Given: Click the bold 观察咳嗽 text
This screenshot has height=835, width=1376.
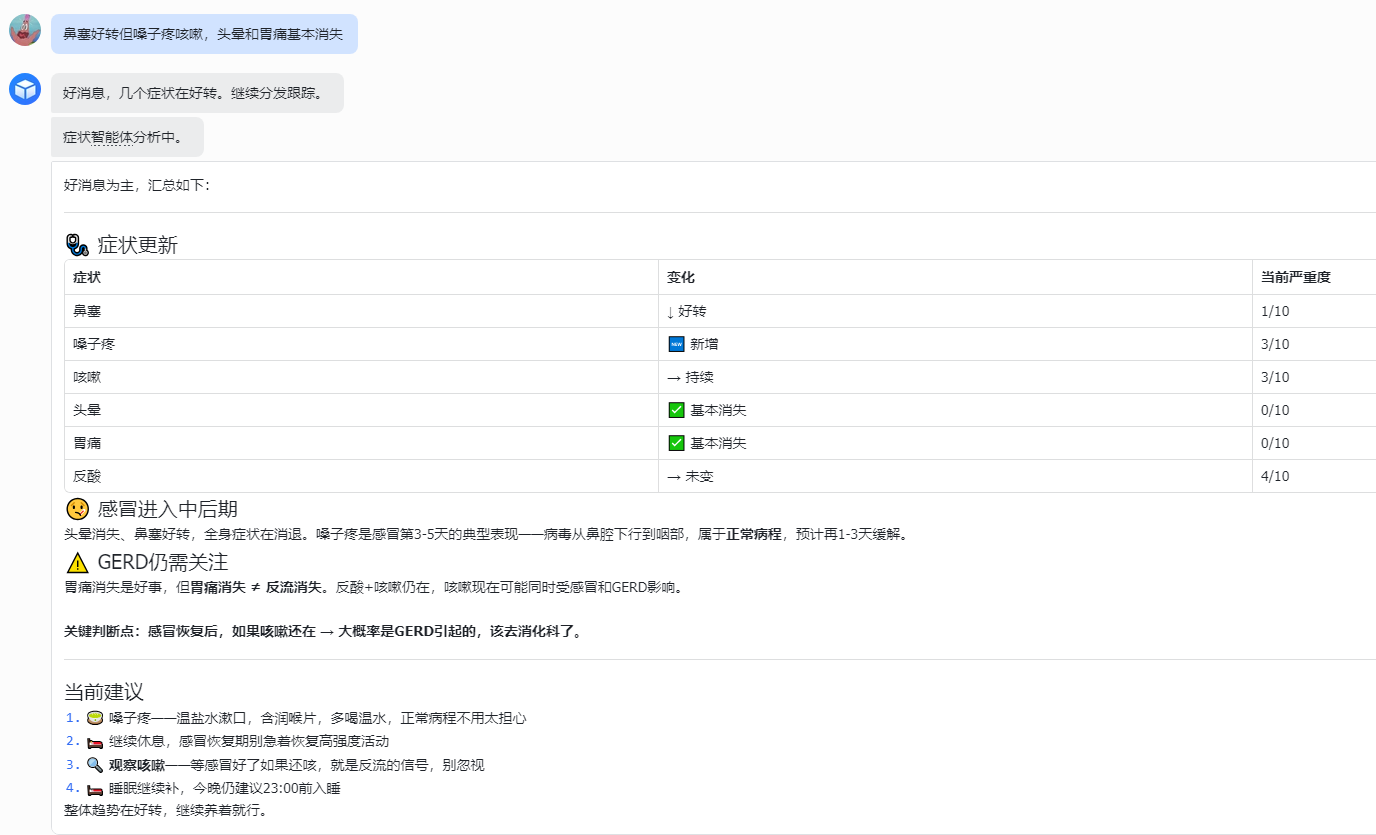Looking at the screenshot, I should (137, 765).
